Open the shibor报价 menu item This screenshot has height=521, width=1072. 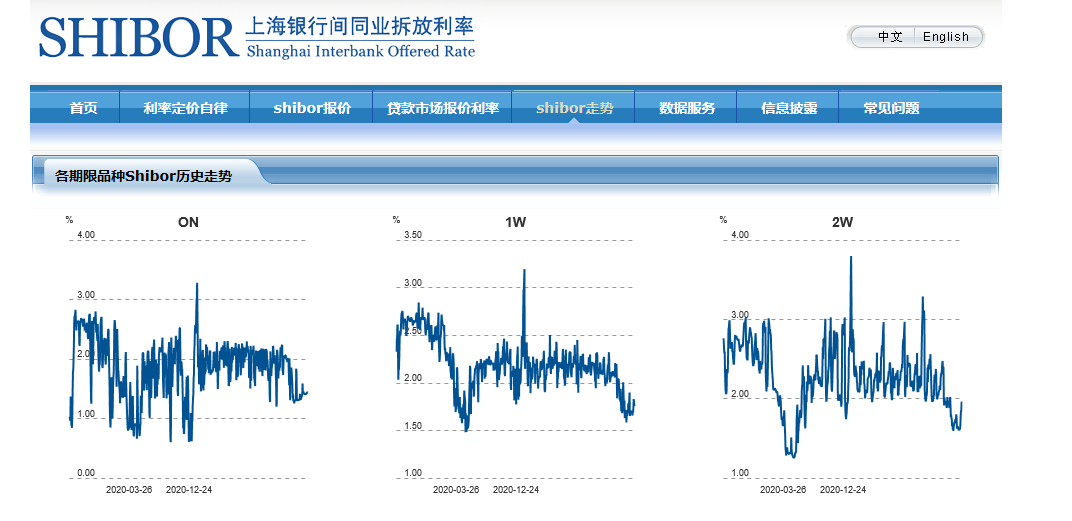tap(312, 108)
